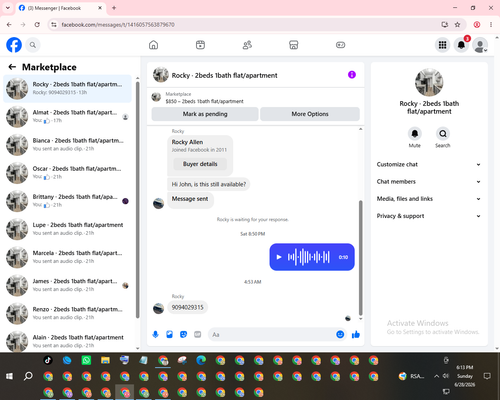Click Rocky's apartment profile picture in right panel

point(429,82)
